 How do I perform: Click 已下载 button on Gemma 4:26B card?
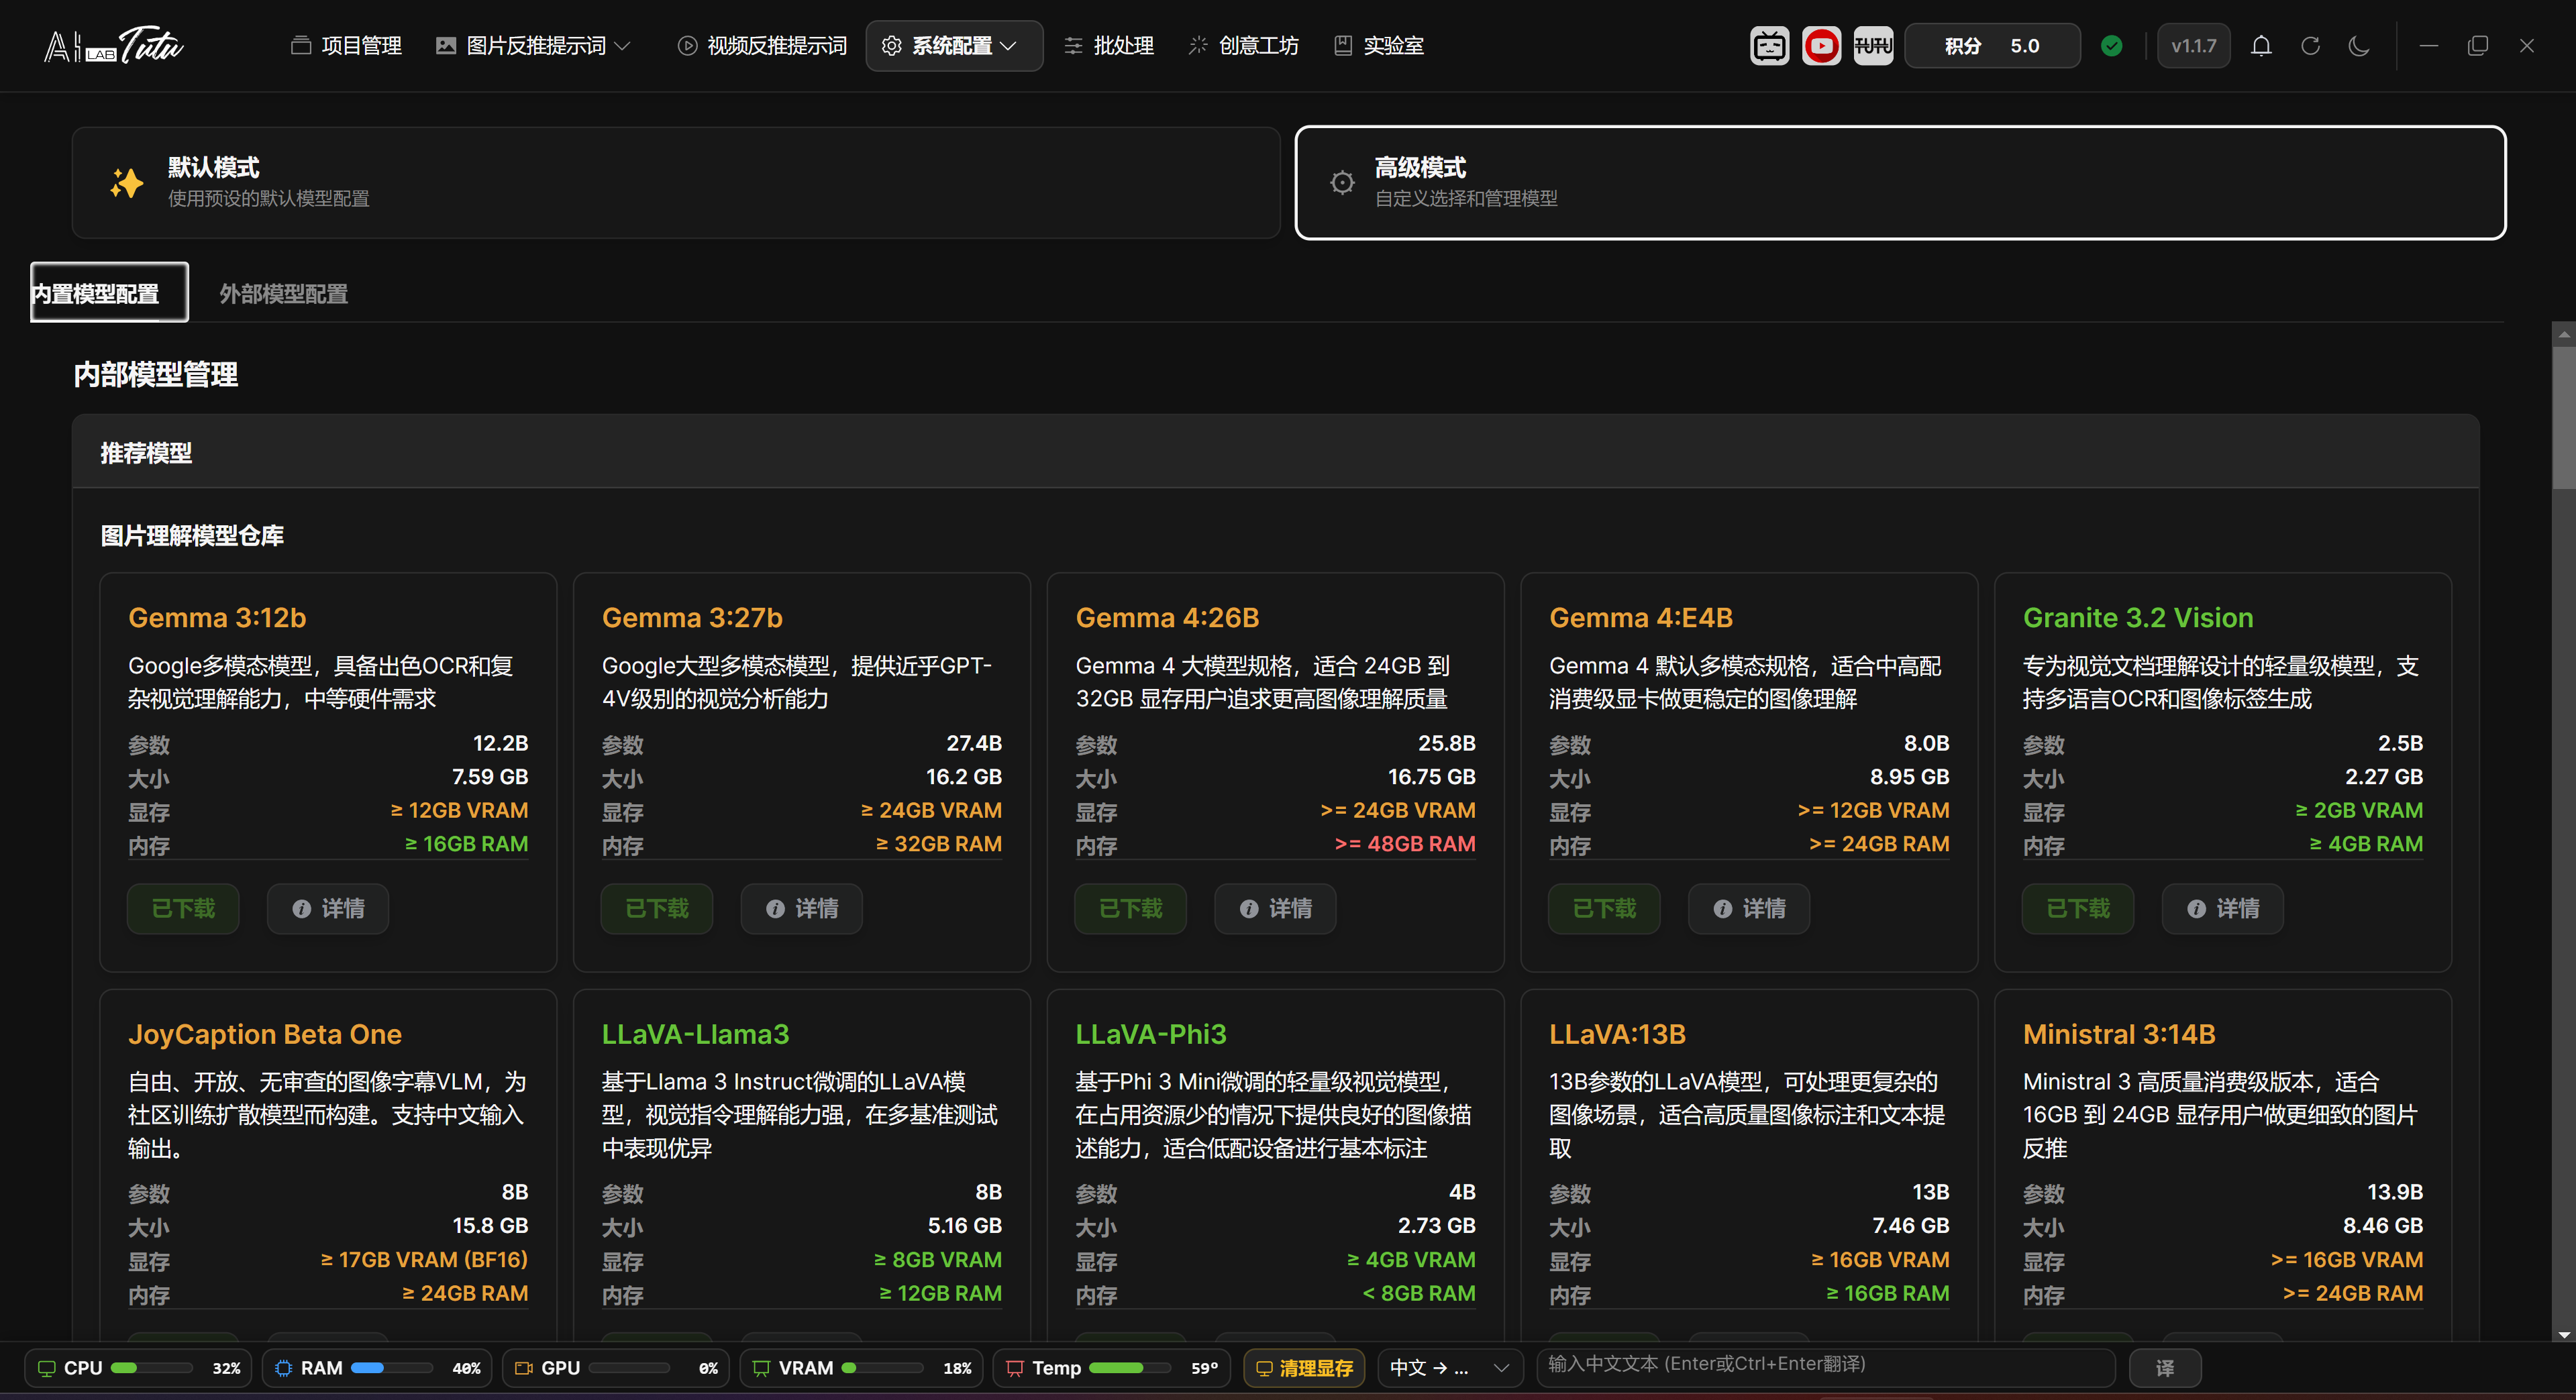(1131, 908)
